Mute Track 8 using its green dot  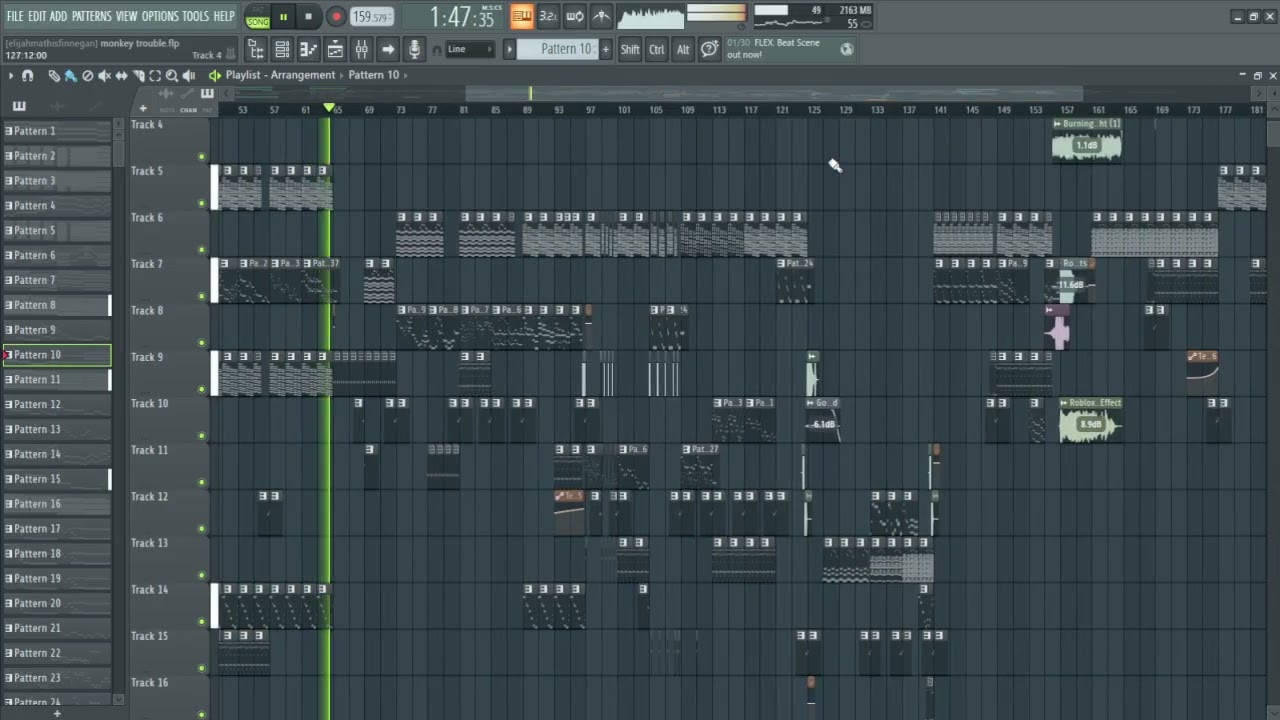point(202,343)
